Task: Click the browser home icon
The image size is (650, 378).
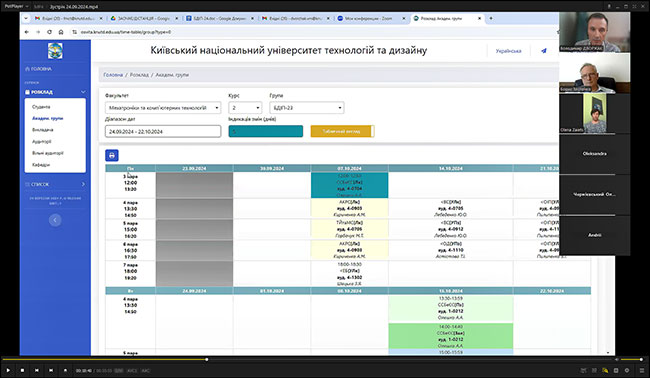Action: 61,32
